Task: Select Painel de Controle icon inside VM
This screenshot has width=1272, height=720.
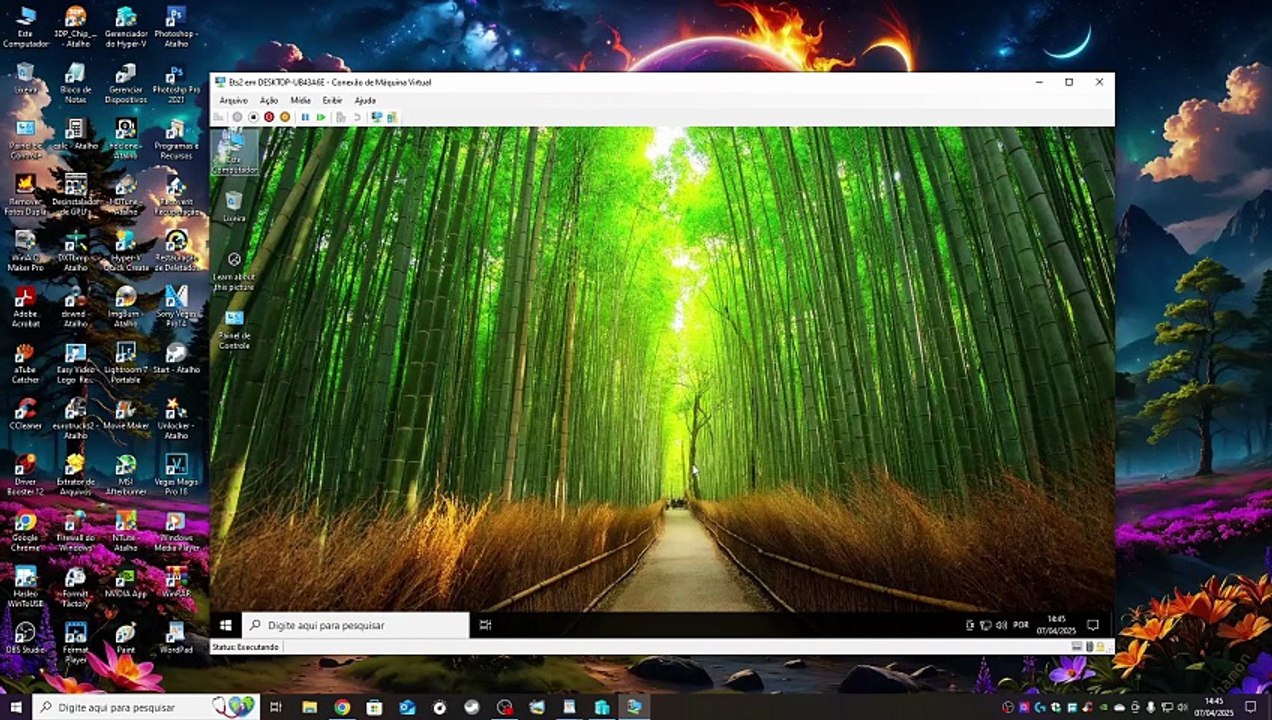Action: pos(234,329)
